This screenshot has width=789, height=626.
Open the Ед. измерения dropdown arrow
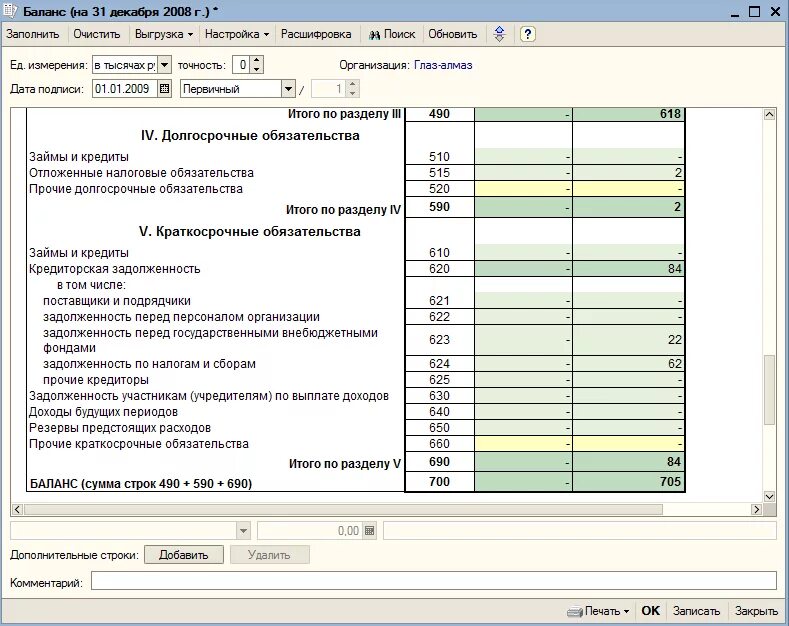click(165, 65)
